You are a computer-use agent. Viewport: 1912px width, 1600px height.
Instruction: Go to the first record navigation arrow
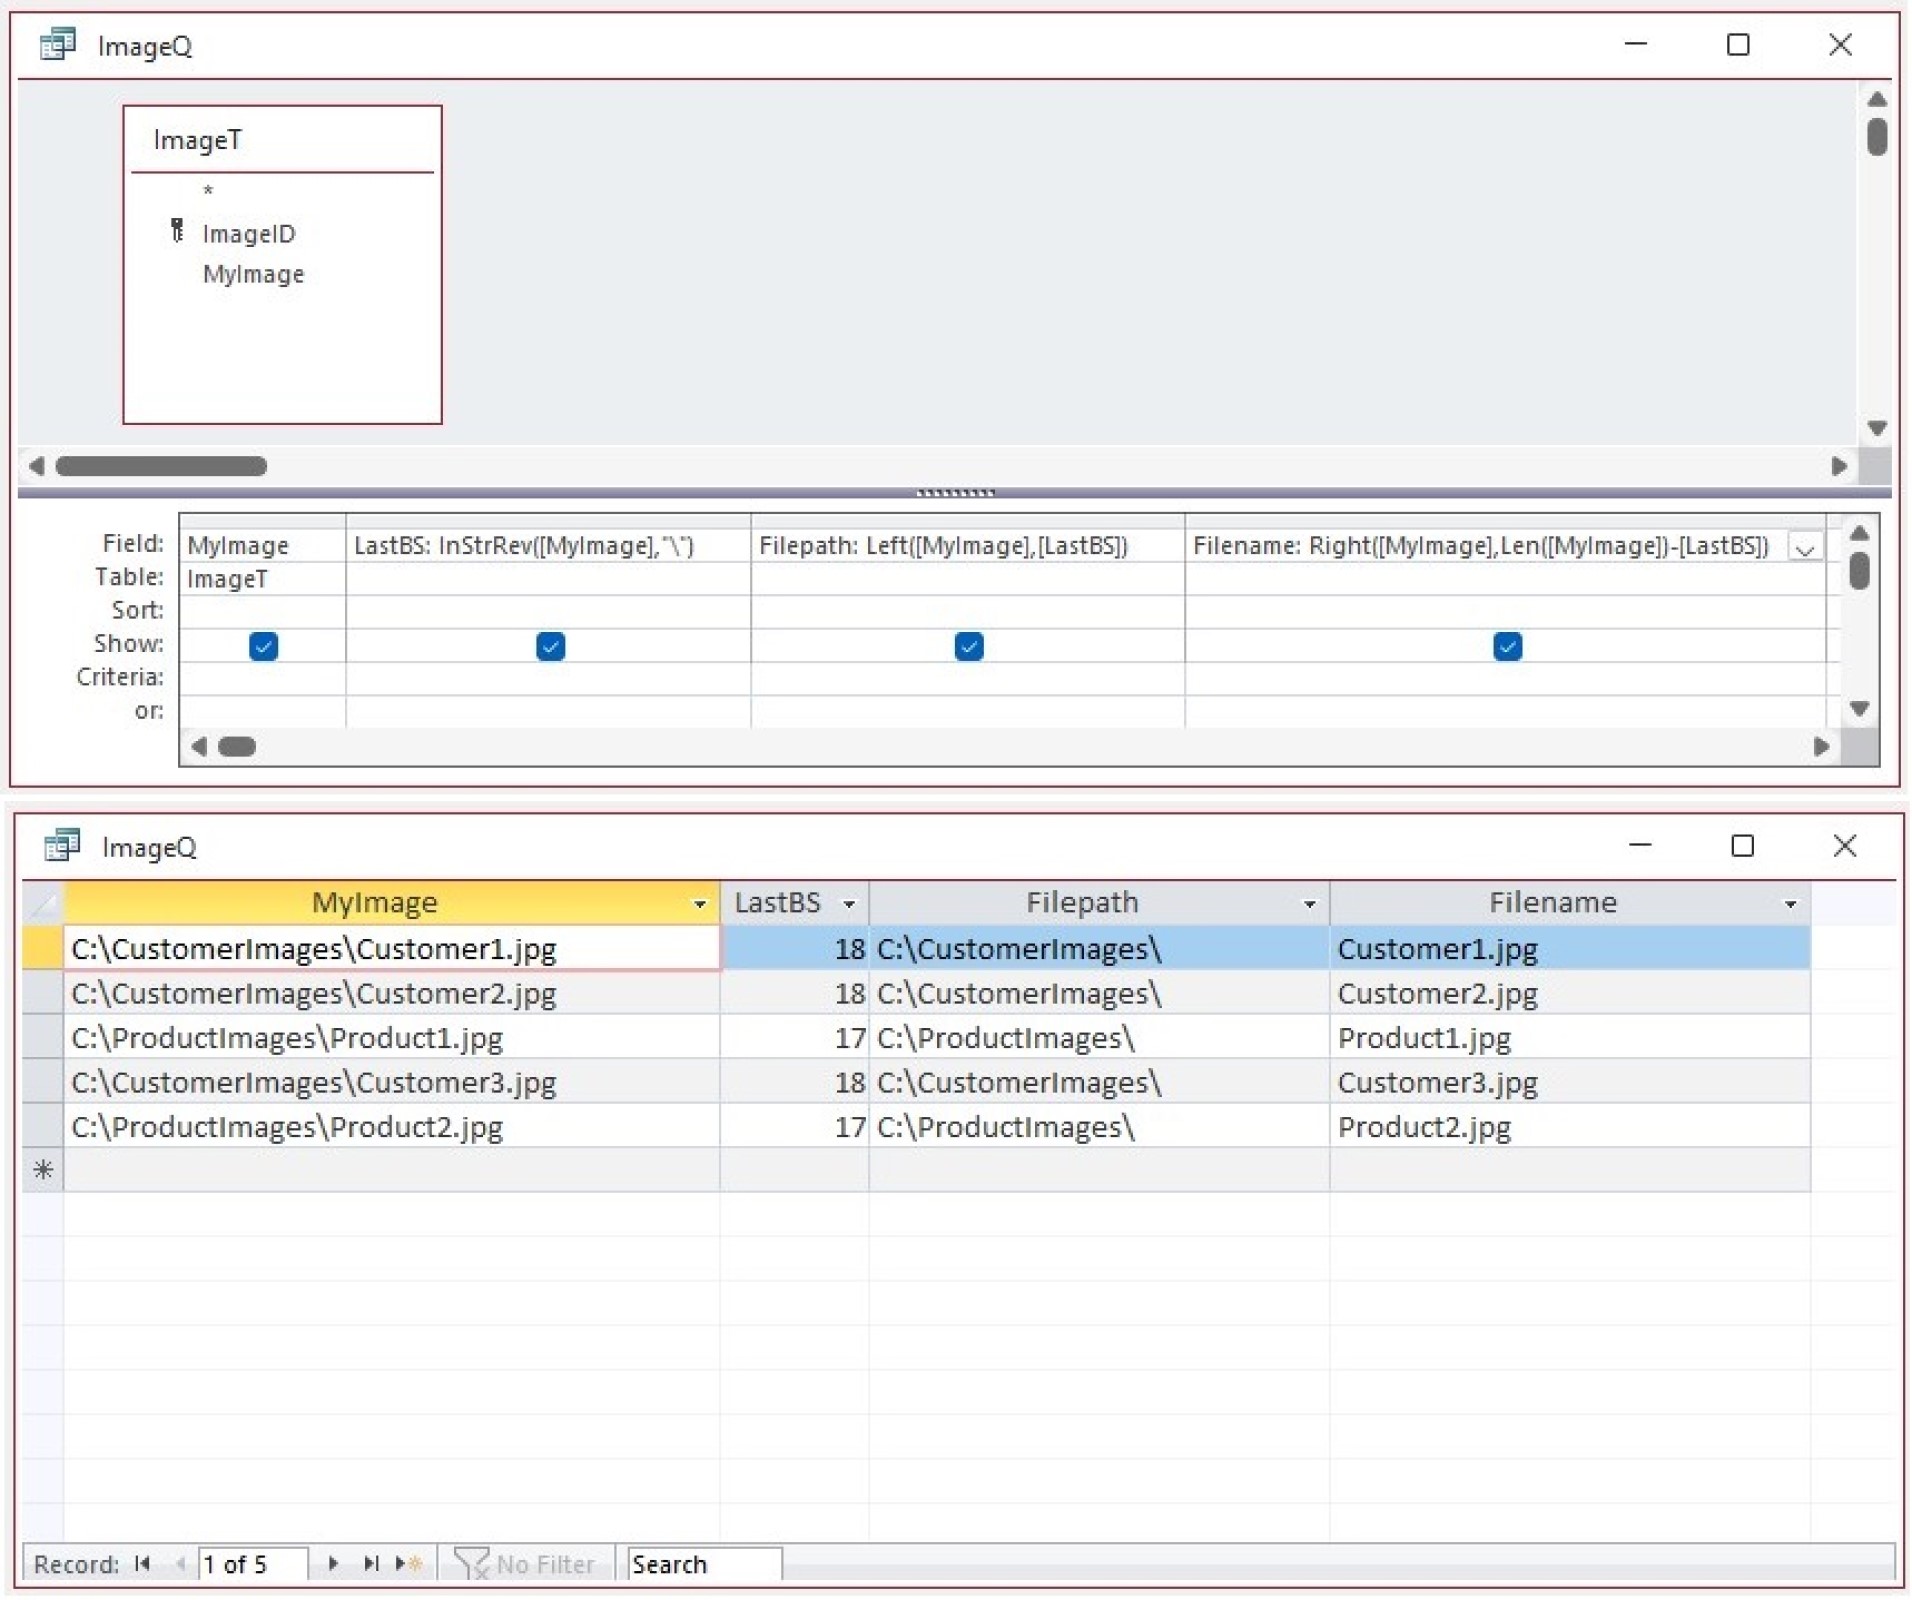point(142,1563)
